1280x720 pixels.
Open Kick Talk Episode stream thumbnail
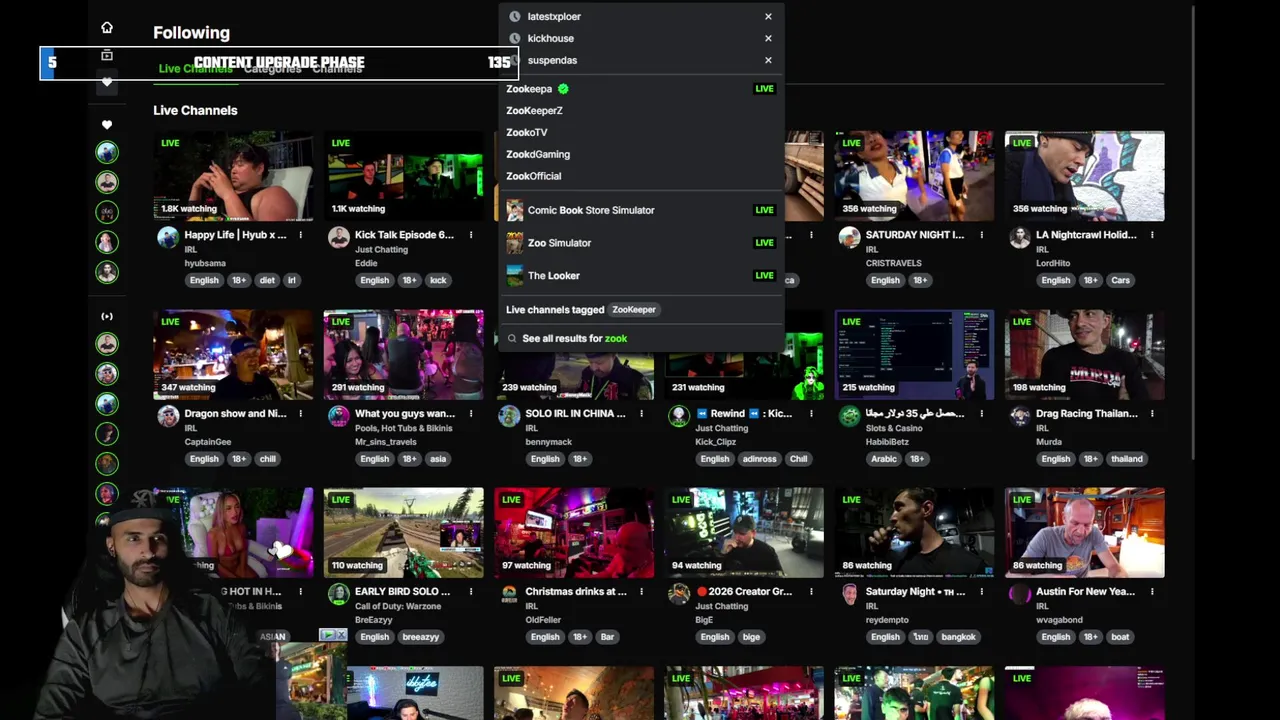tap(403, 176)
